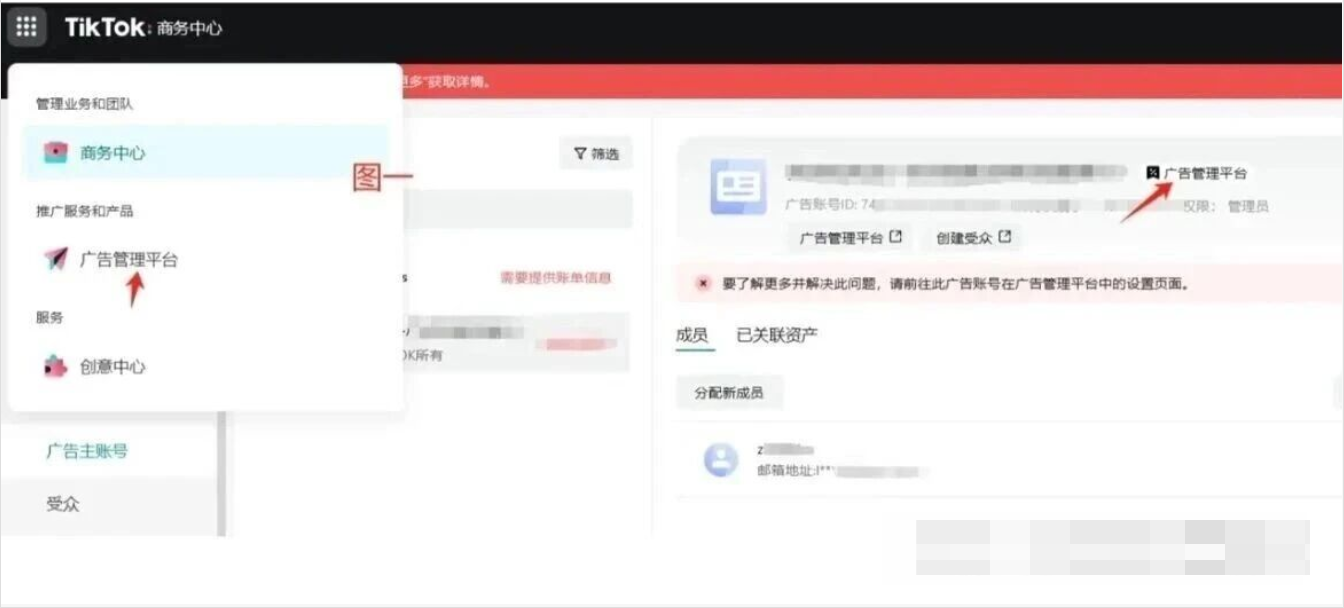Image resolution: width=1344 pixels, height=608 pixels.
Task: Select 创意中心 from the dropdown menu
Action: (x=112, y=367)
